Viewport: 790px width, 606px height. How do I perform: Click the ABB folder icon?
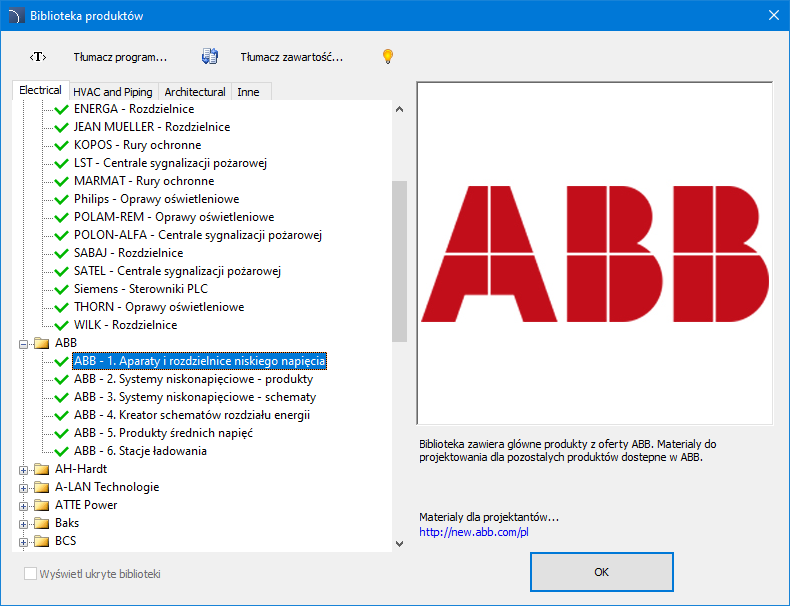click(x=42, y=343)
